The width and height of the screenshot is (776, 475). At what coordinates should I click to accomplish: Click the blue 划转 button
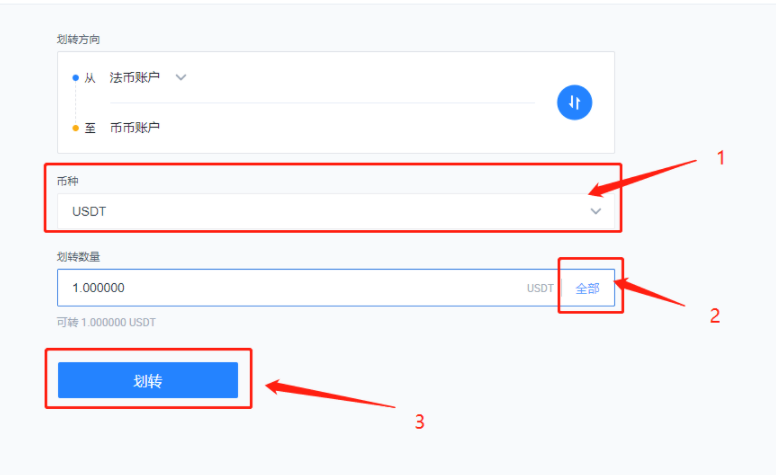(x=148, y=380)
